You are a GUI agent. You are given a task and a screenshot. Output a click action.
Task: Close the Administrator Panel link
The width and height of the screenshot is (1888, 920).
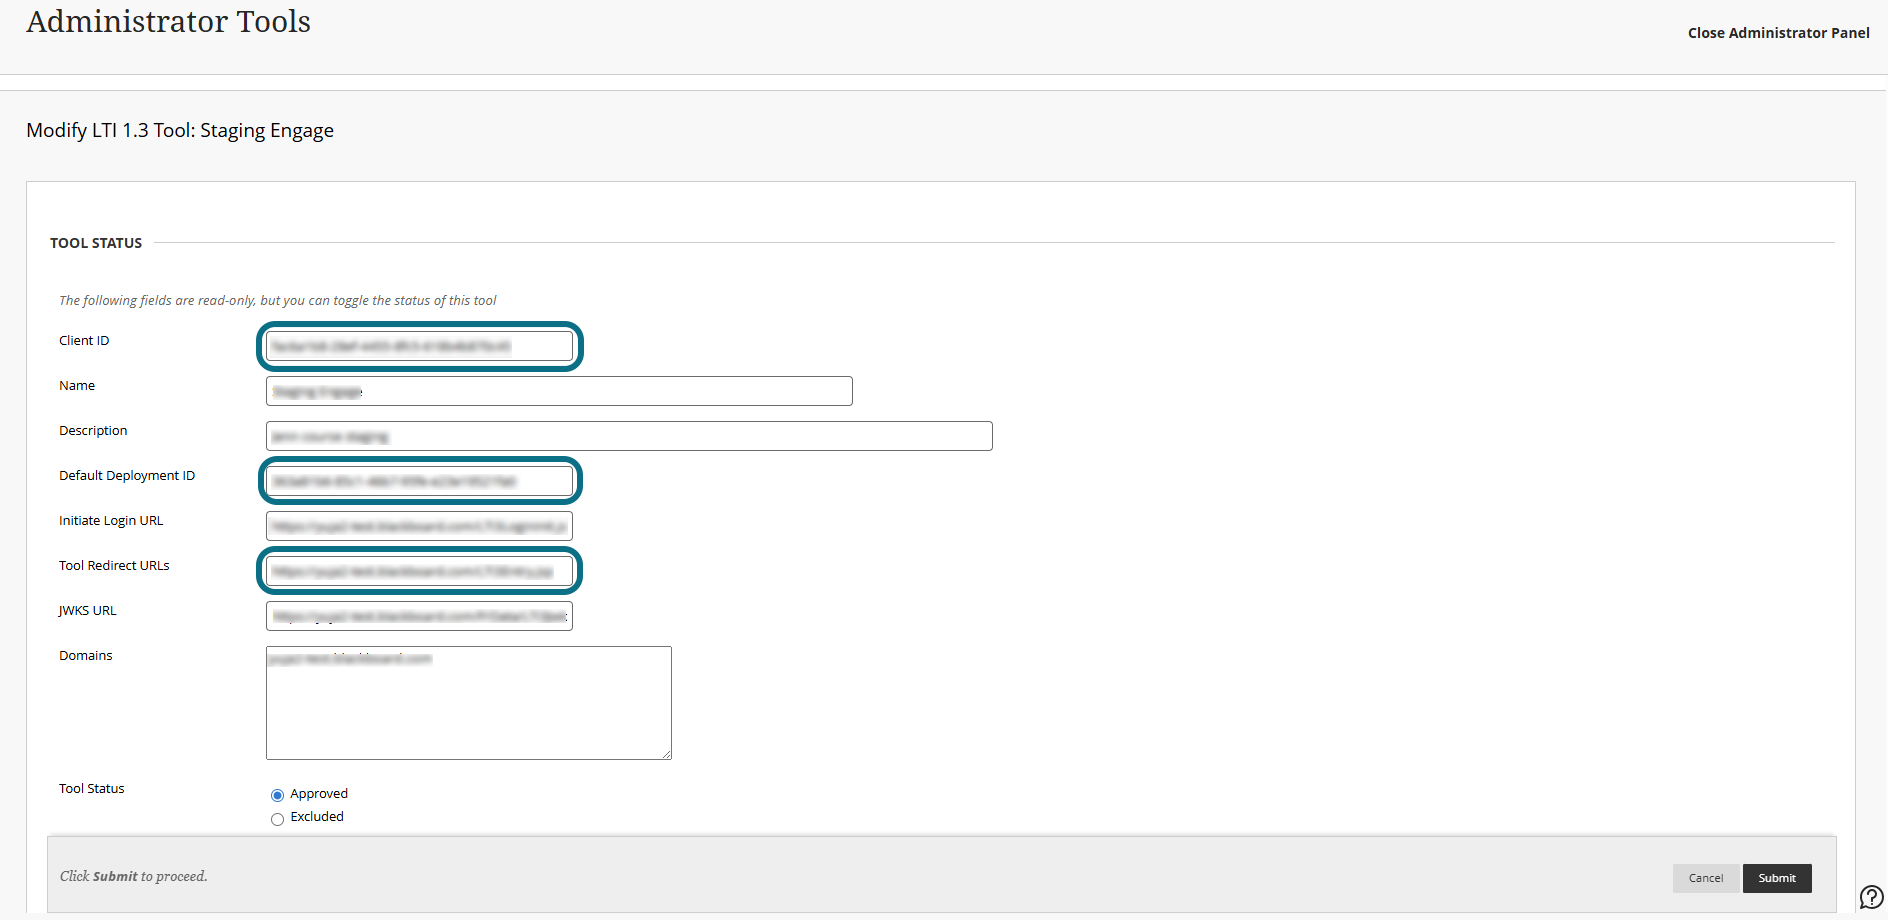(x=1778, y=33)
